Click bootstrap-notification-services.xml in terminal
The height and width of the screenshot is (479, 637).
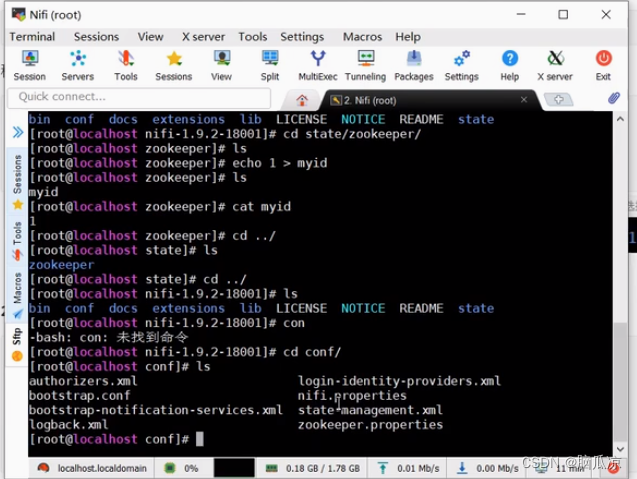click(156, 410)
